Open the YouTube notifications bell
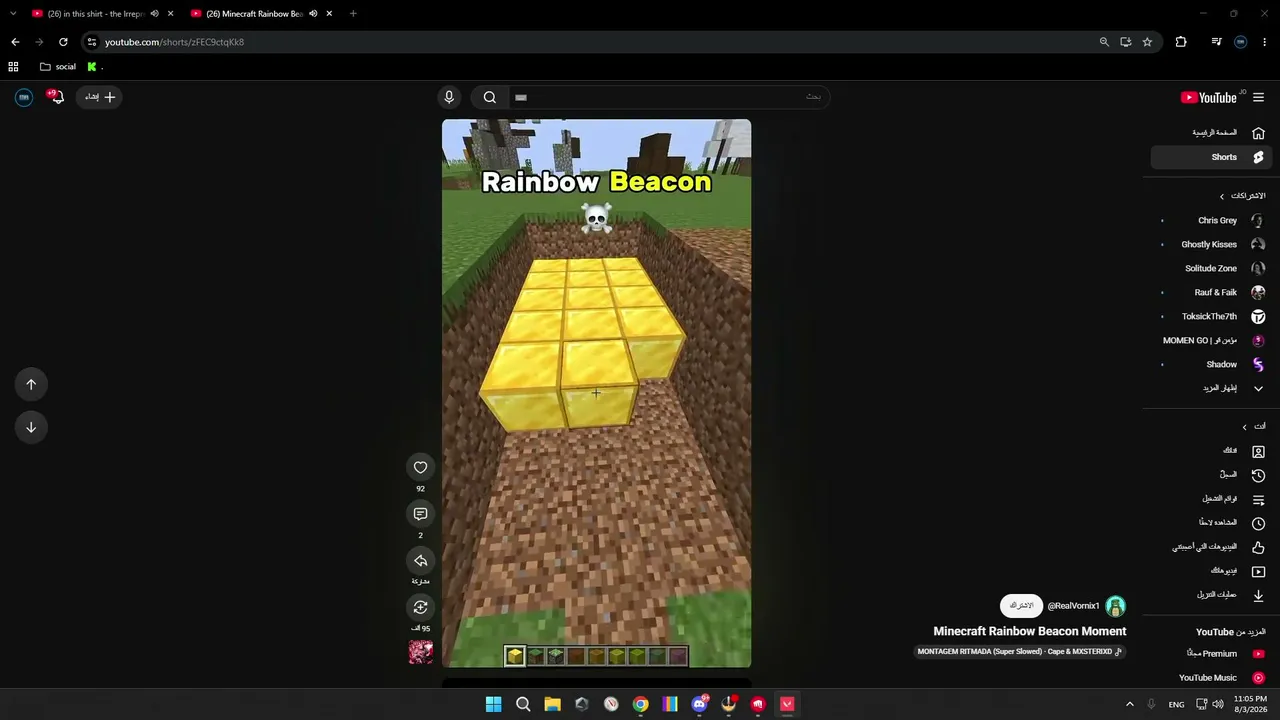The width and height of the screenshot is (1280, 720). (x=56, y=97)
